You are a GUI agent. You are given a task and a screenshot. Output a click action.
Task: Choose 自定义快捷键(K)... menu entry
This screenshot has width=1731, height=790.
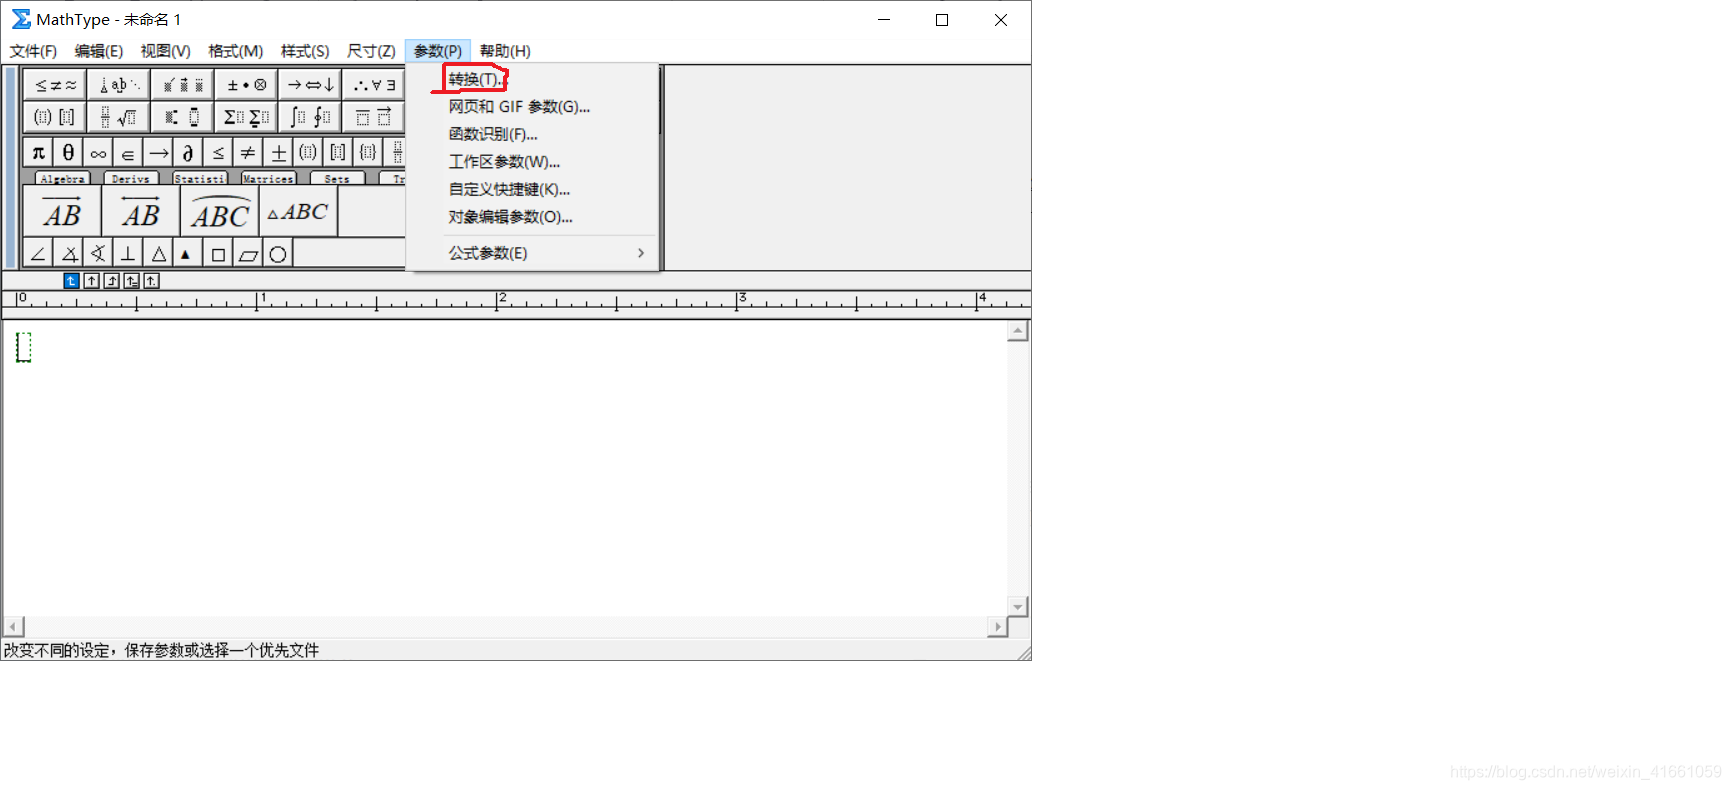[x=532, y=189]
